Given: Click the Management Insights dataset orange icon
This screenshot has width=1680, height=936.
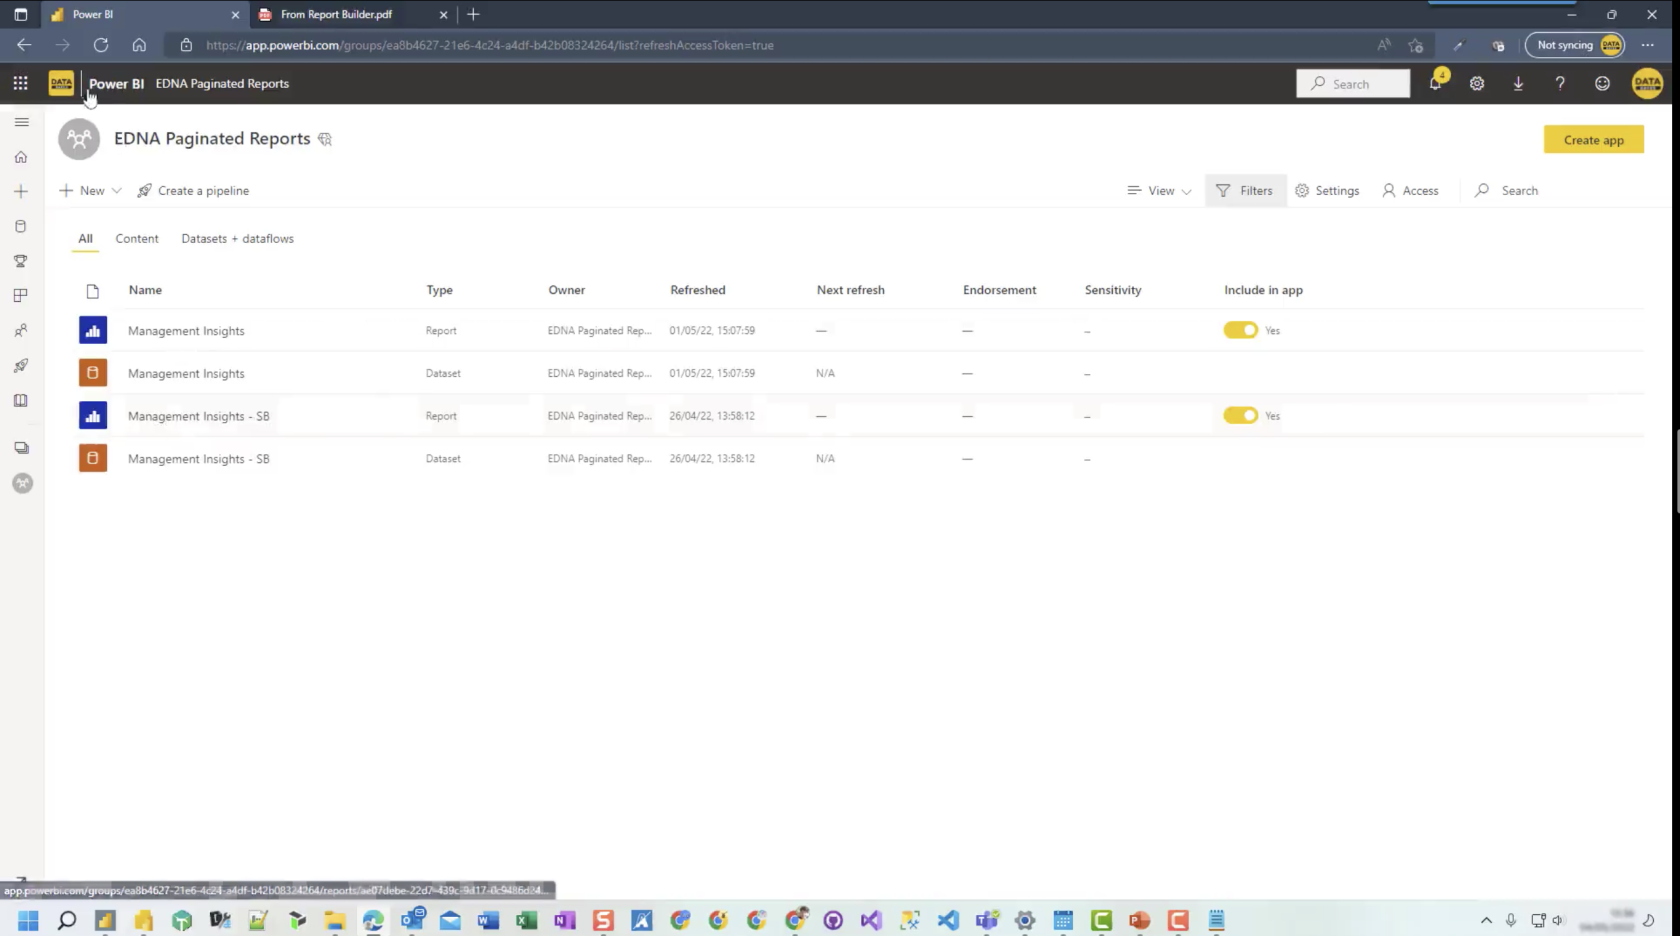Looking at the screenshot, I should (93, 373).
